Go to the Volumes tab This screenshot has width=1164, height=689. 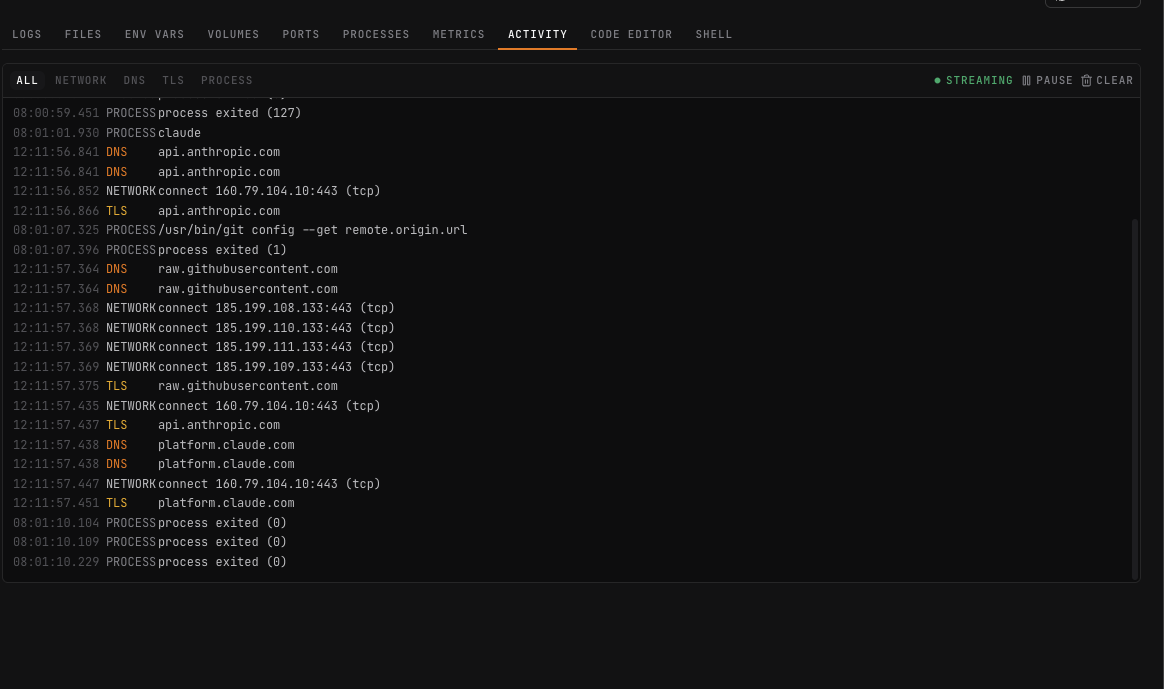point(233,34)
